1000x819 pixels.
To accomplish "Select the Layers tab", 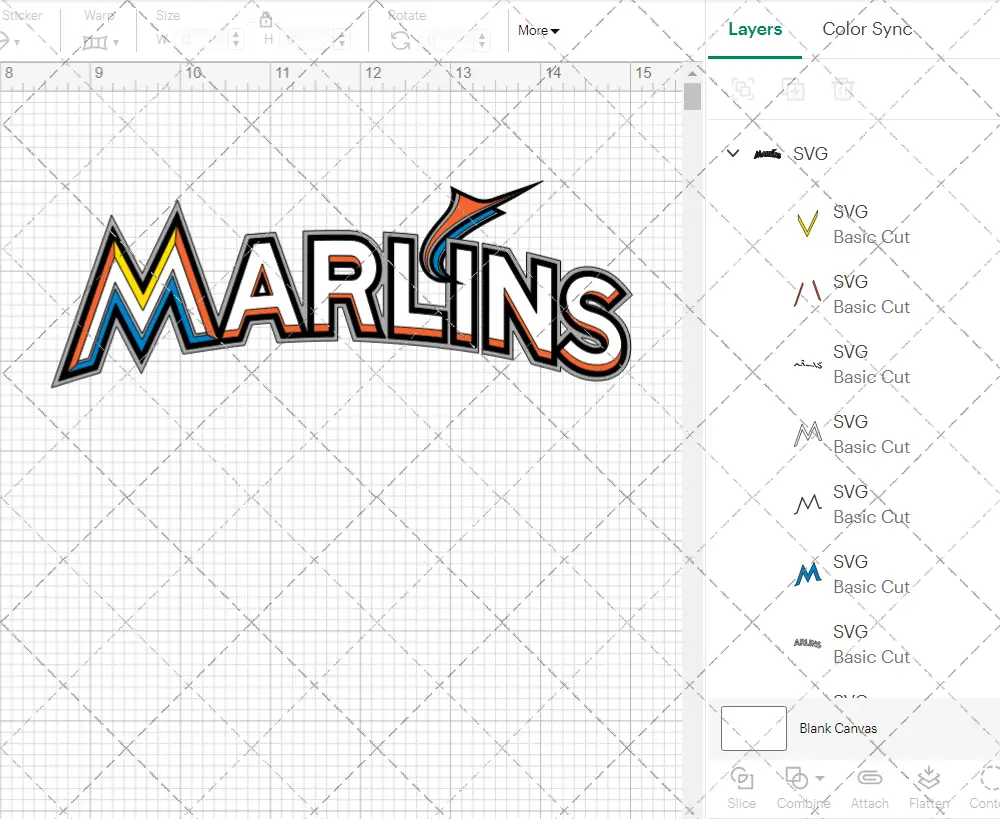I will pyautogui.click(x=755, y=29).
